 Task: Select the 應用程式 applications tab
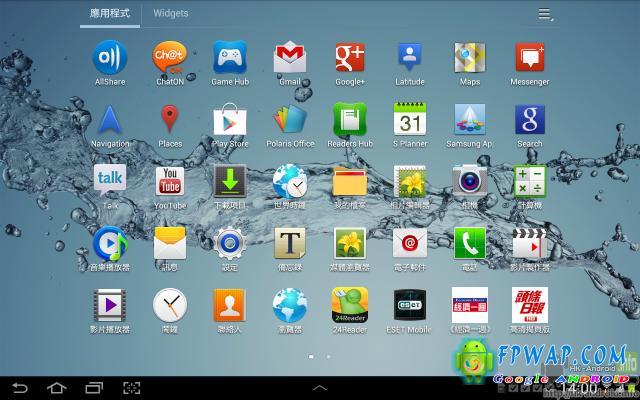[110, 14]
